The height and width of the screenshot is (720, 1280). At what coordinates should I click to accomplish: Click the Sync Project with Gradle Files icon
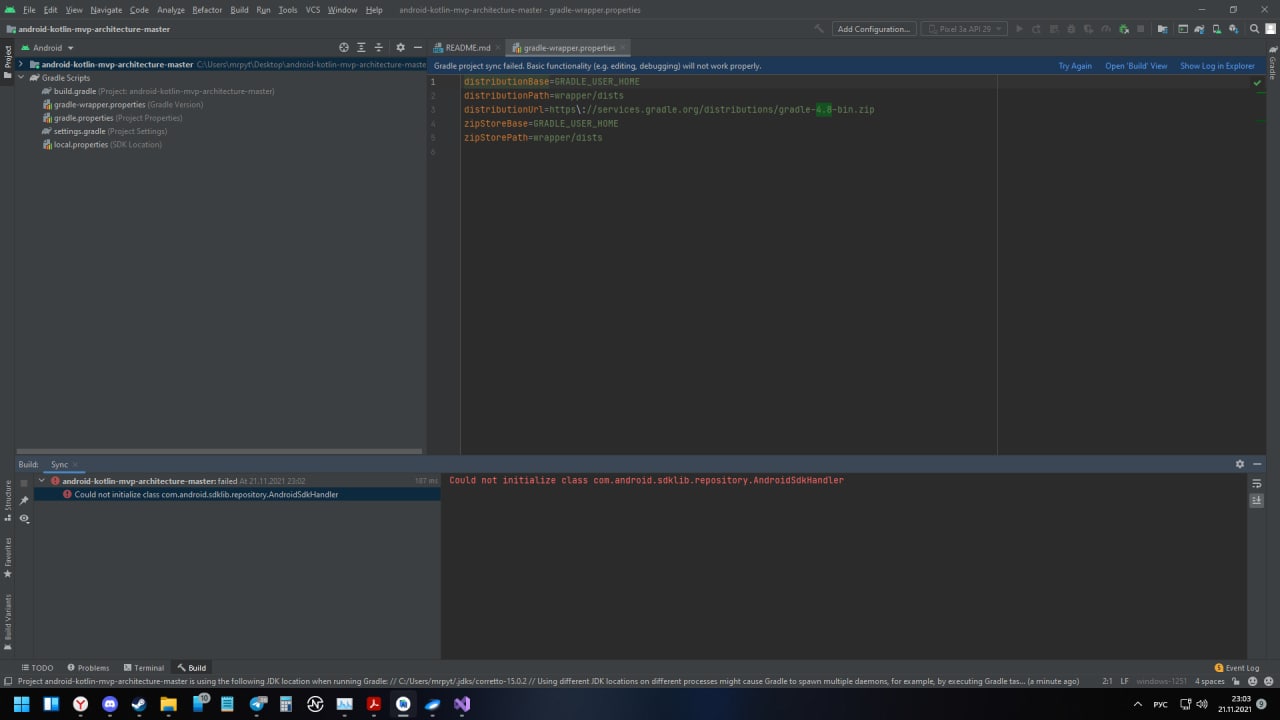1200,29
